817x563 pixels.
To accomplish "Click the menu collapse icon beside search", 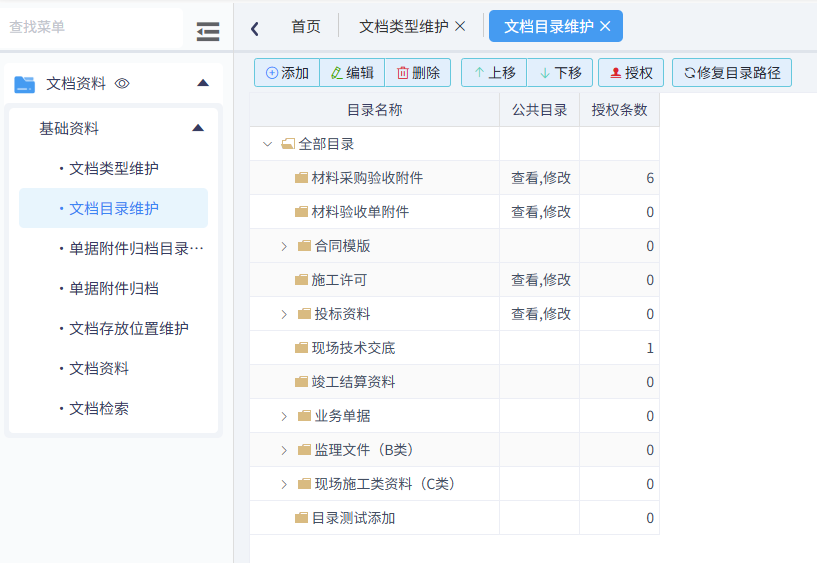I will (208, 32).
